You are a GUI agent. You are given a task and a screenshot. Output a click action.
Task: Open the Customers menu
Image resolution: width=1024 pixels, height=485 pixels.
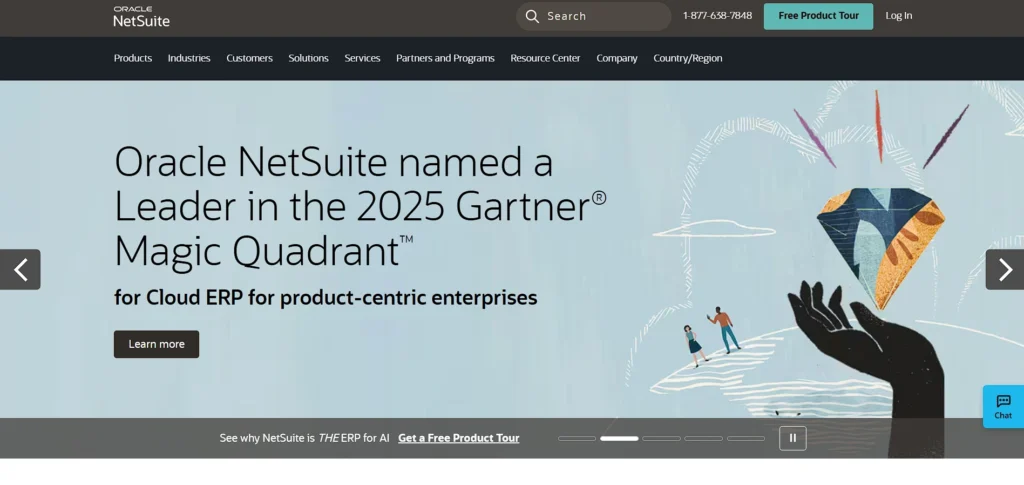pyautogui.click(x=249, y=58)
